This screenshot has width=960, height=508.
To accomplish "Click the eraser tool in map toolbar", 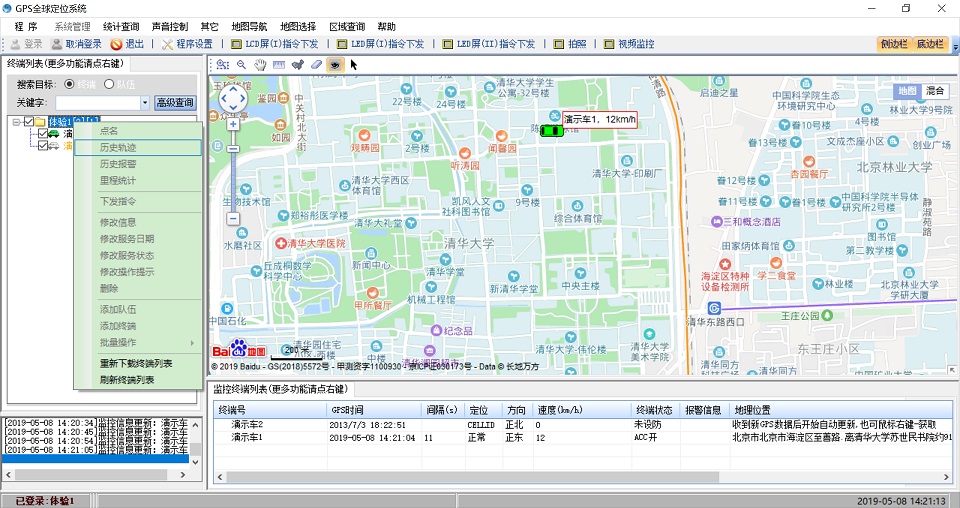I will tap(316, 64).
